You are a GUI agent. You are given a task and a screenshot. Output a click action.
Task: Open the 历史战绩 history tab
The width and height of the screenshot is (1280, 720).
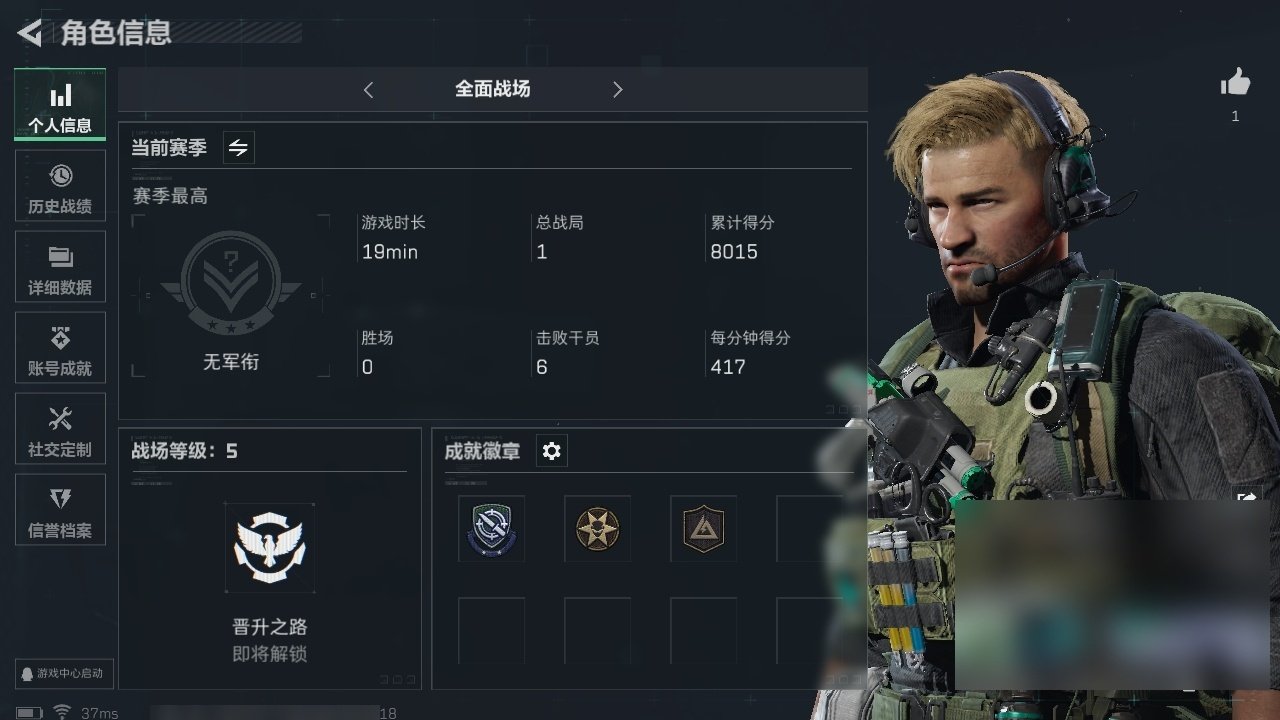[60, 187]
